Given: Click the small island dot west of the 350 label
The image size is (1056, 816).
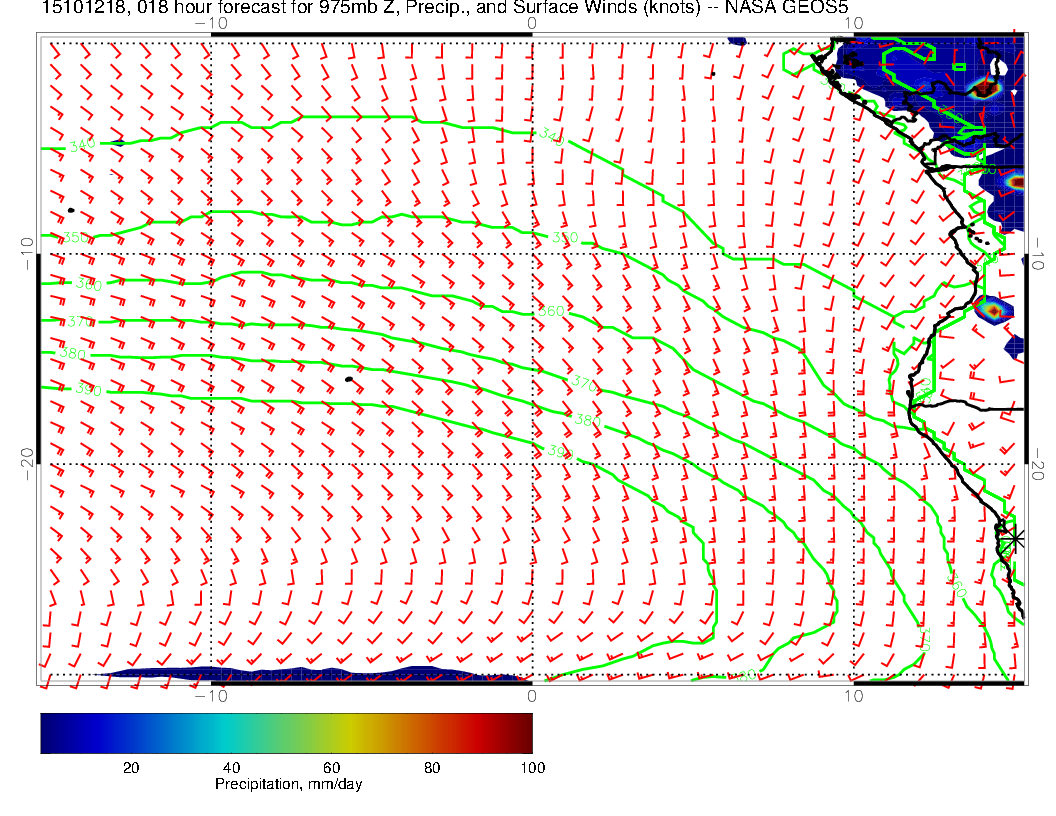Looking at the screenshot, I should click(71, 210).
